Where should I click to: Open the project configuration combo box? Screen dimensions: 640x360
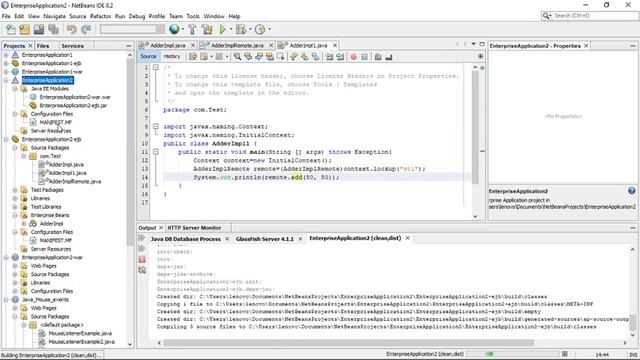click(x=132, y=29)
